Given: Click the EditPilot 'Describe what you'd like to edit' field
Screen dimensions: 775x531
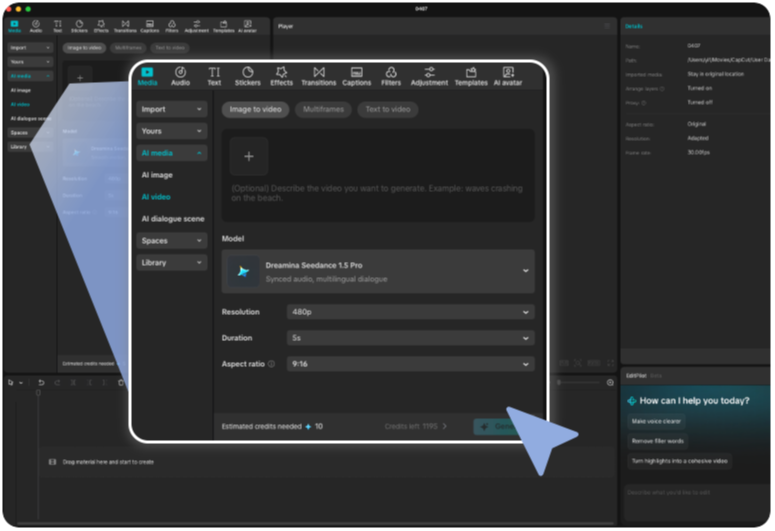Looking at the screenshot, I should coord(696,503).
